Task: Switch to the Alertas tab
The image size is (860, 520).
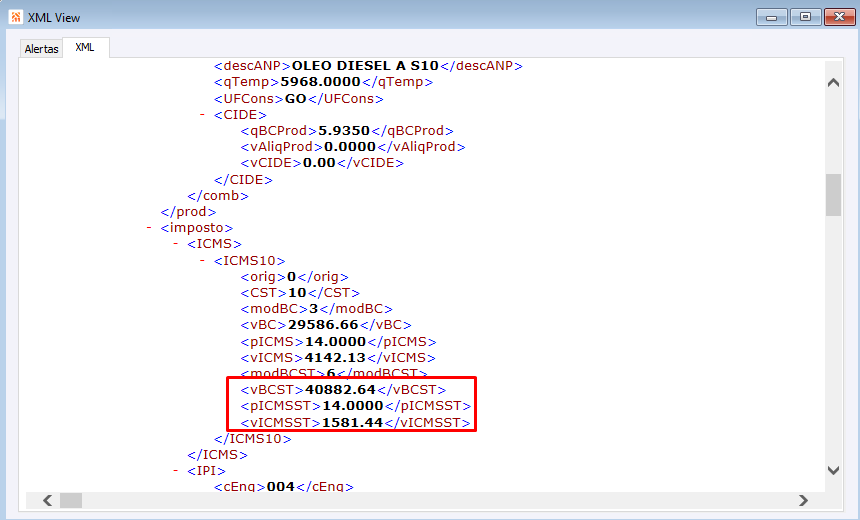Action: [x=41, y=49]
